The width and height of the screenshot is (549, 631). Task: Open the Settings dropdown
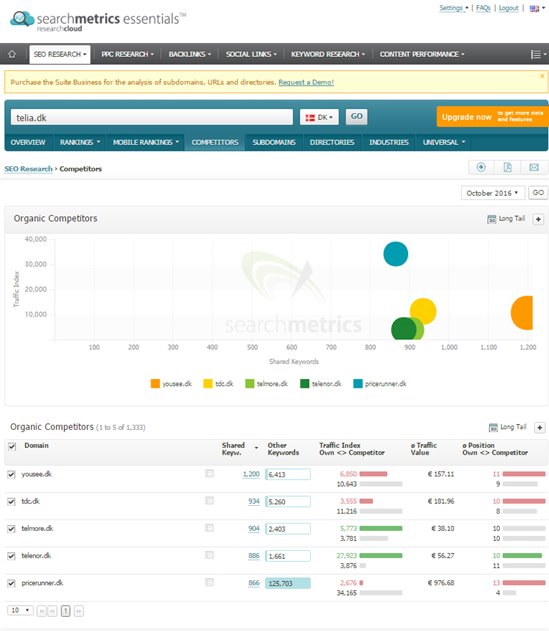pyautogui.click(x=453, y=8)
